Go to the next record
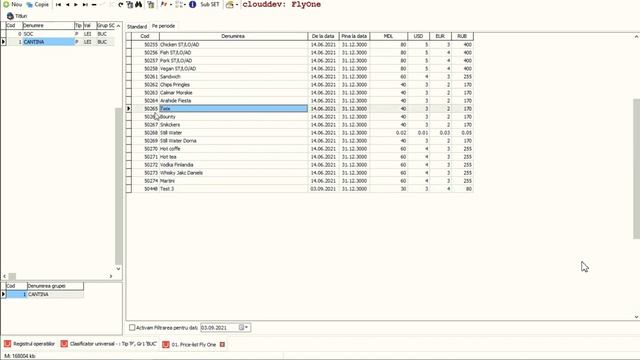 tap(76, 4)
